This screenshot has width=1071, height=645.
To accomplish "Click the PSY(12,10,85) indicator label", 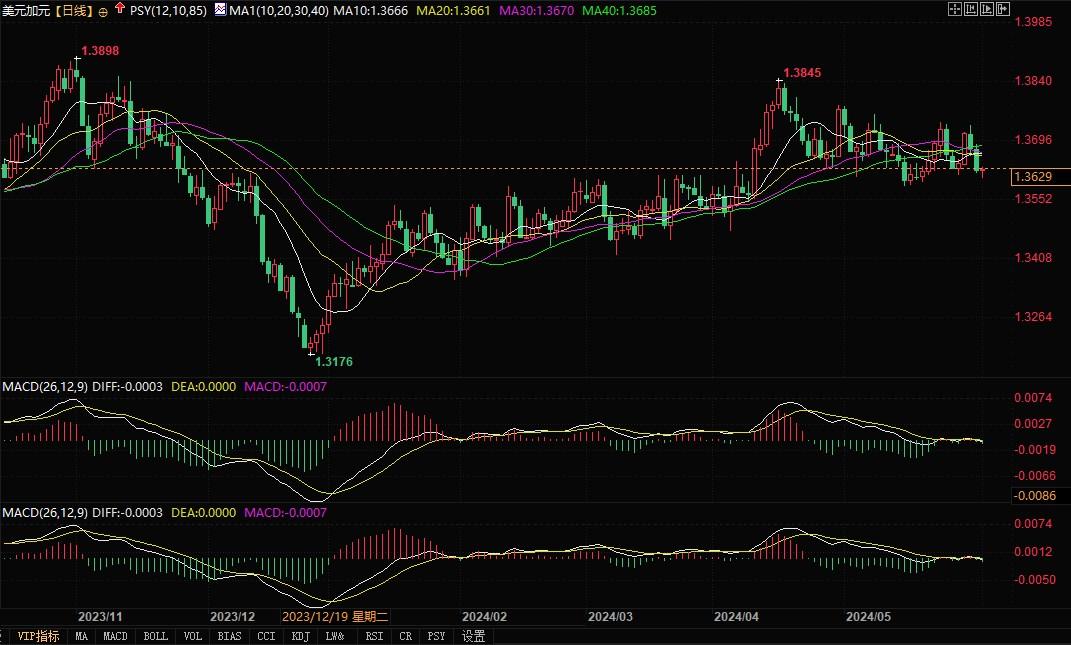I will pyautogui.click(x=168, y=11).
